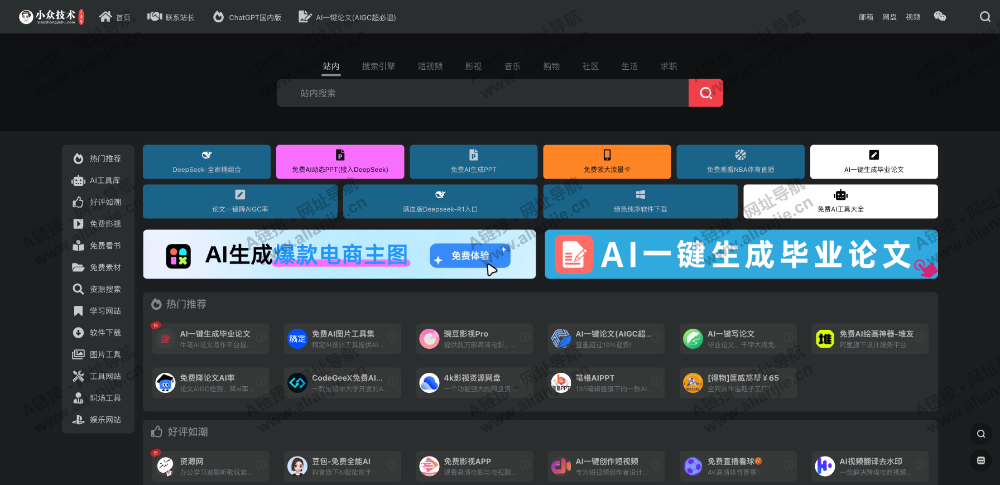1000x485 pixels.
Task: Click arrow on 豌豆影视Pro card
Action: coord(525,337)
